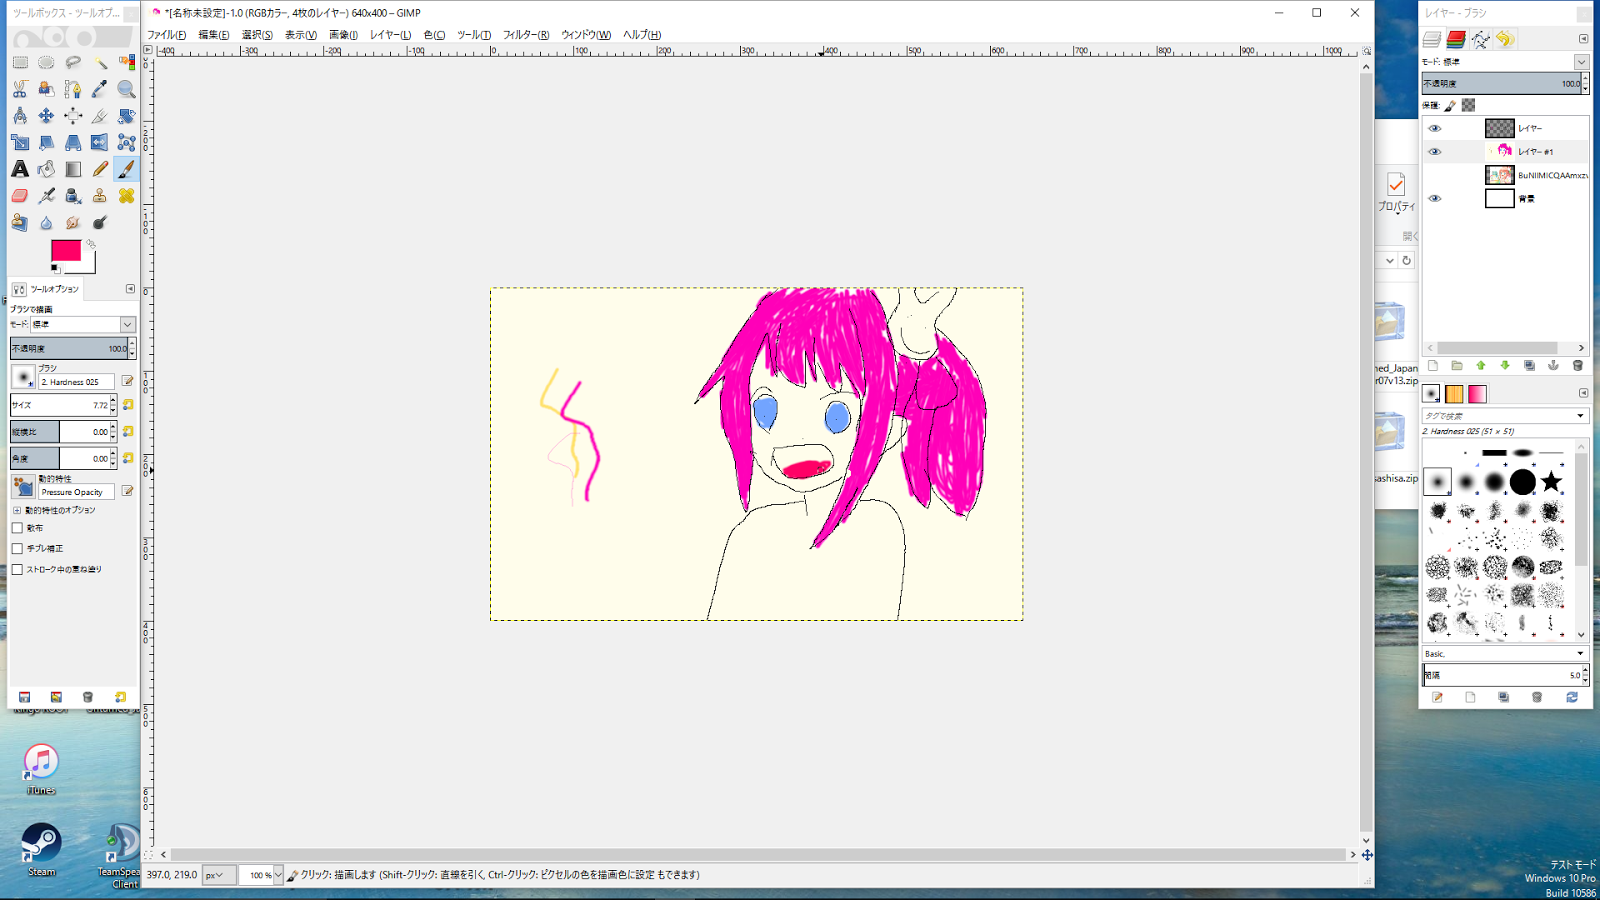Select the Eraser tool
This screenshot has height=900, width=1600.
(20, 196)
